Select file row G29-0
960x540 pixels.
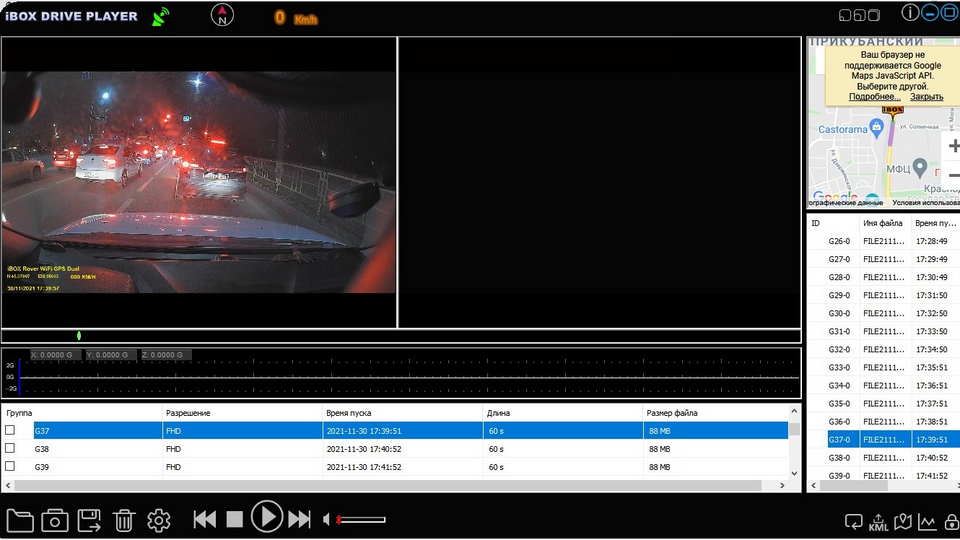pos(883,295)
